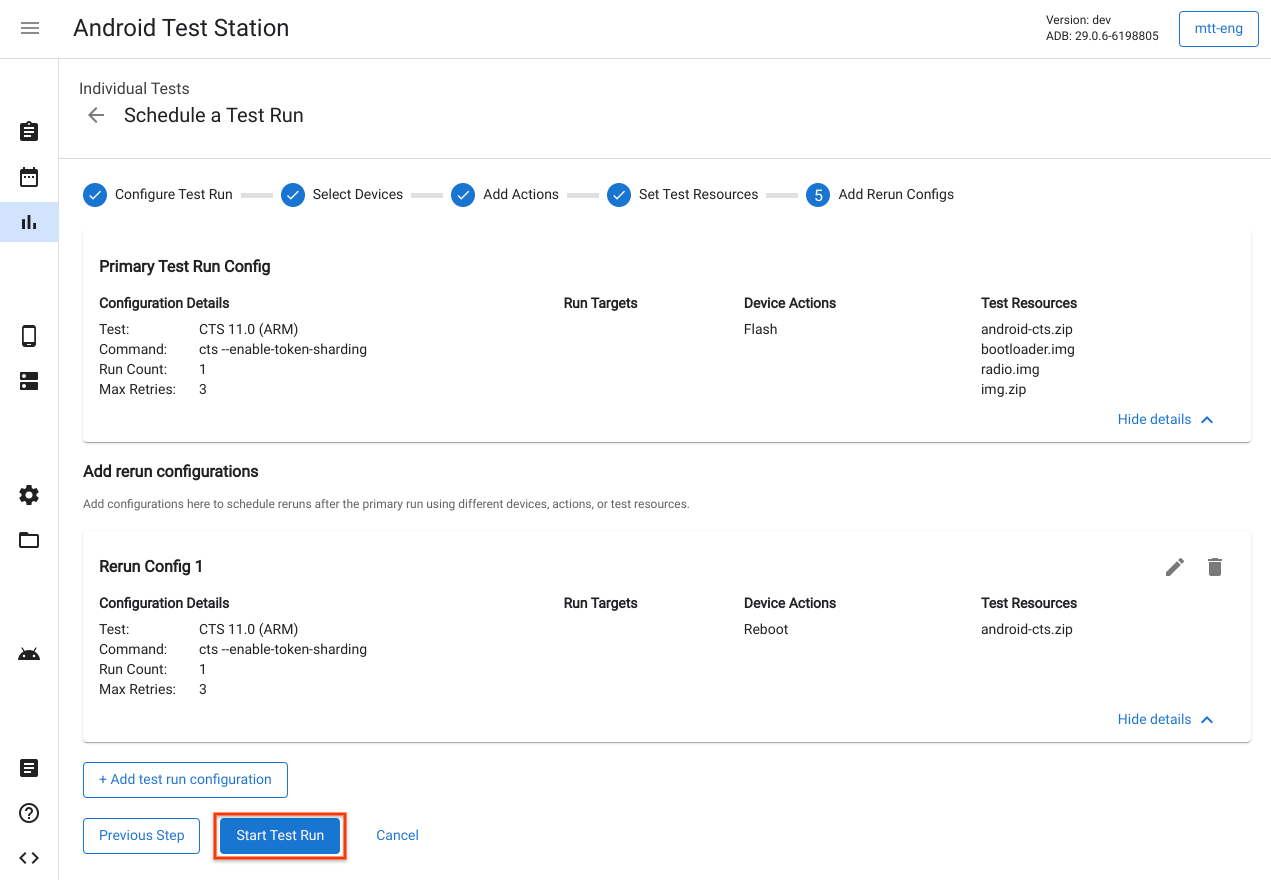Viewport: 1271px width, 881px height.
Task: Switch to the Set Test Resources step
Action: (684, 195)
